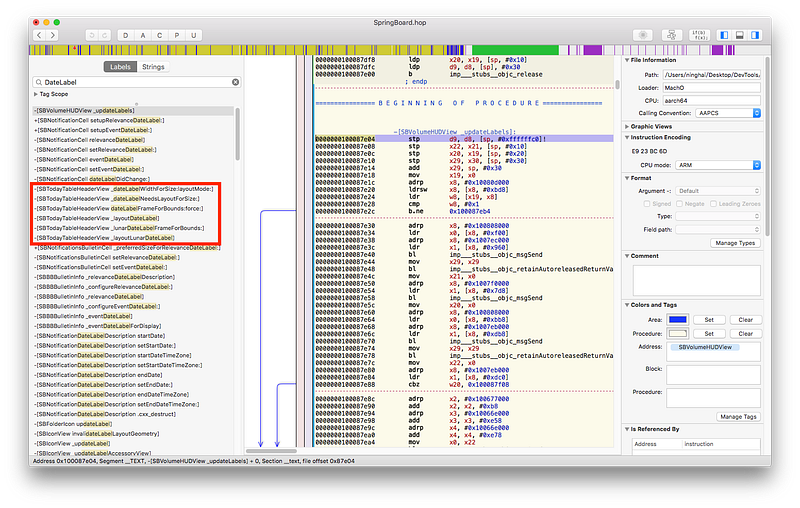Click Clear button for Area color

pos(745,320)
